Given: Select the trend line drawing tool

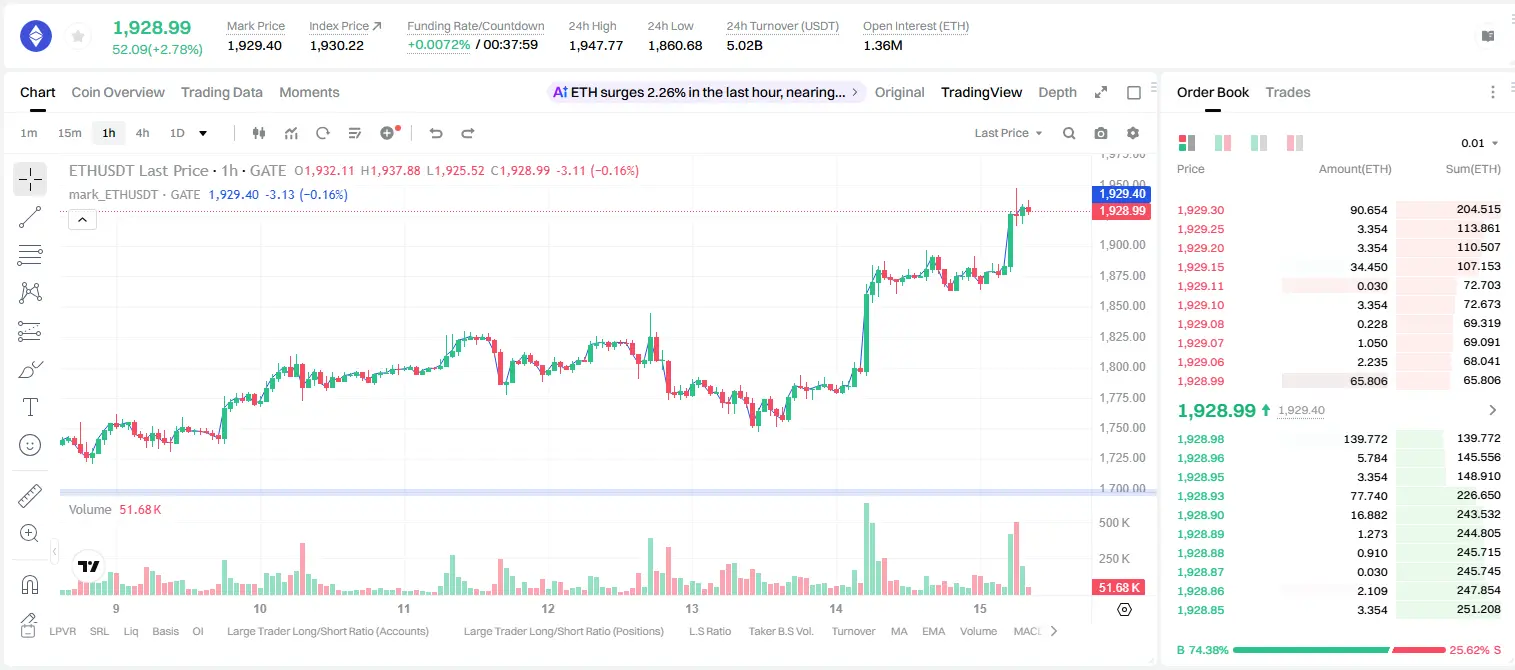Looking at the screenshot, I should coord(30,217).
